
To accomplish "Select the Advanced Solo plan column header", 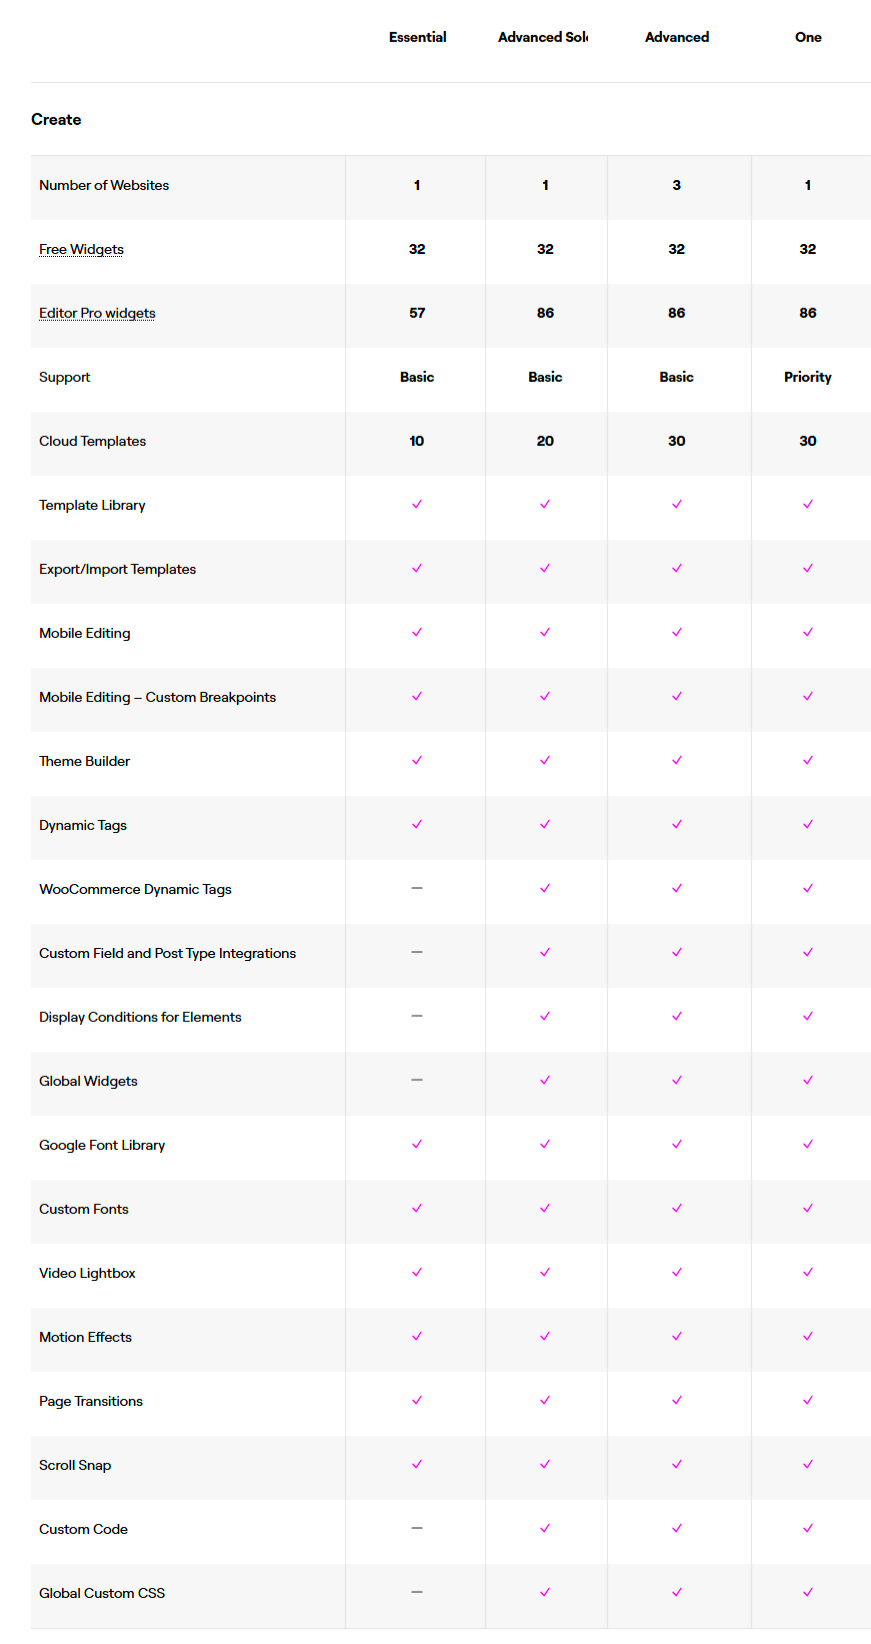I will [x=543, y=38].
